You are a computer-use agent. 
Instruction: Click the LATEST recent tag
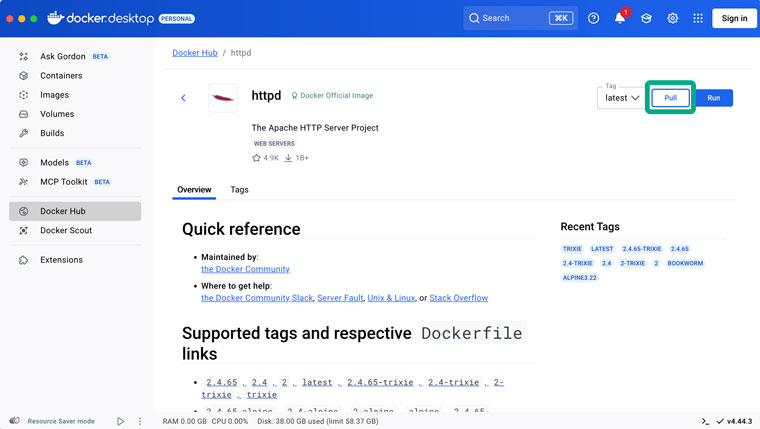(602, 249)
